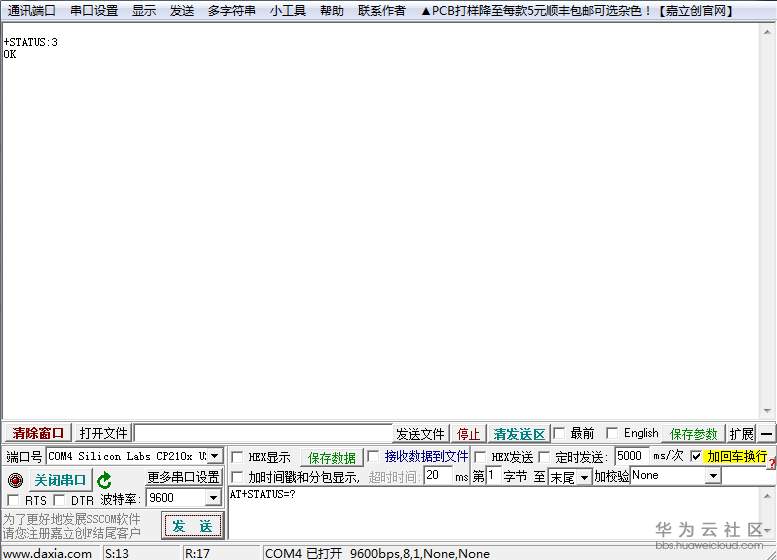Open the 小工具 menu
The height and width of the screenshot is (560, 777).
288,10
